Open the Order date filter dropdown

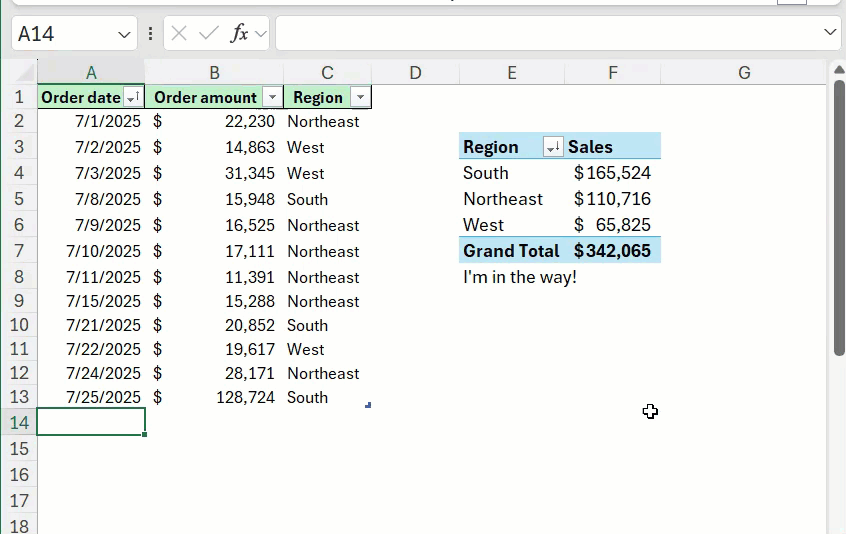pyautogui.click(x=133, y=98)
